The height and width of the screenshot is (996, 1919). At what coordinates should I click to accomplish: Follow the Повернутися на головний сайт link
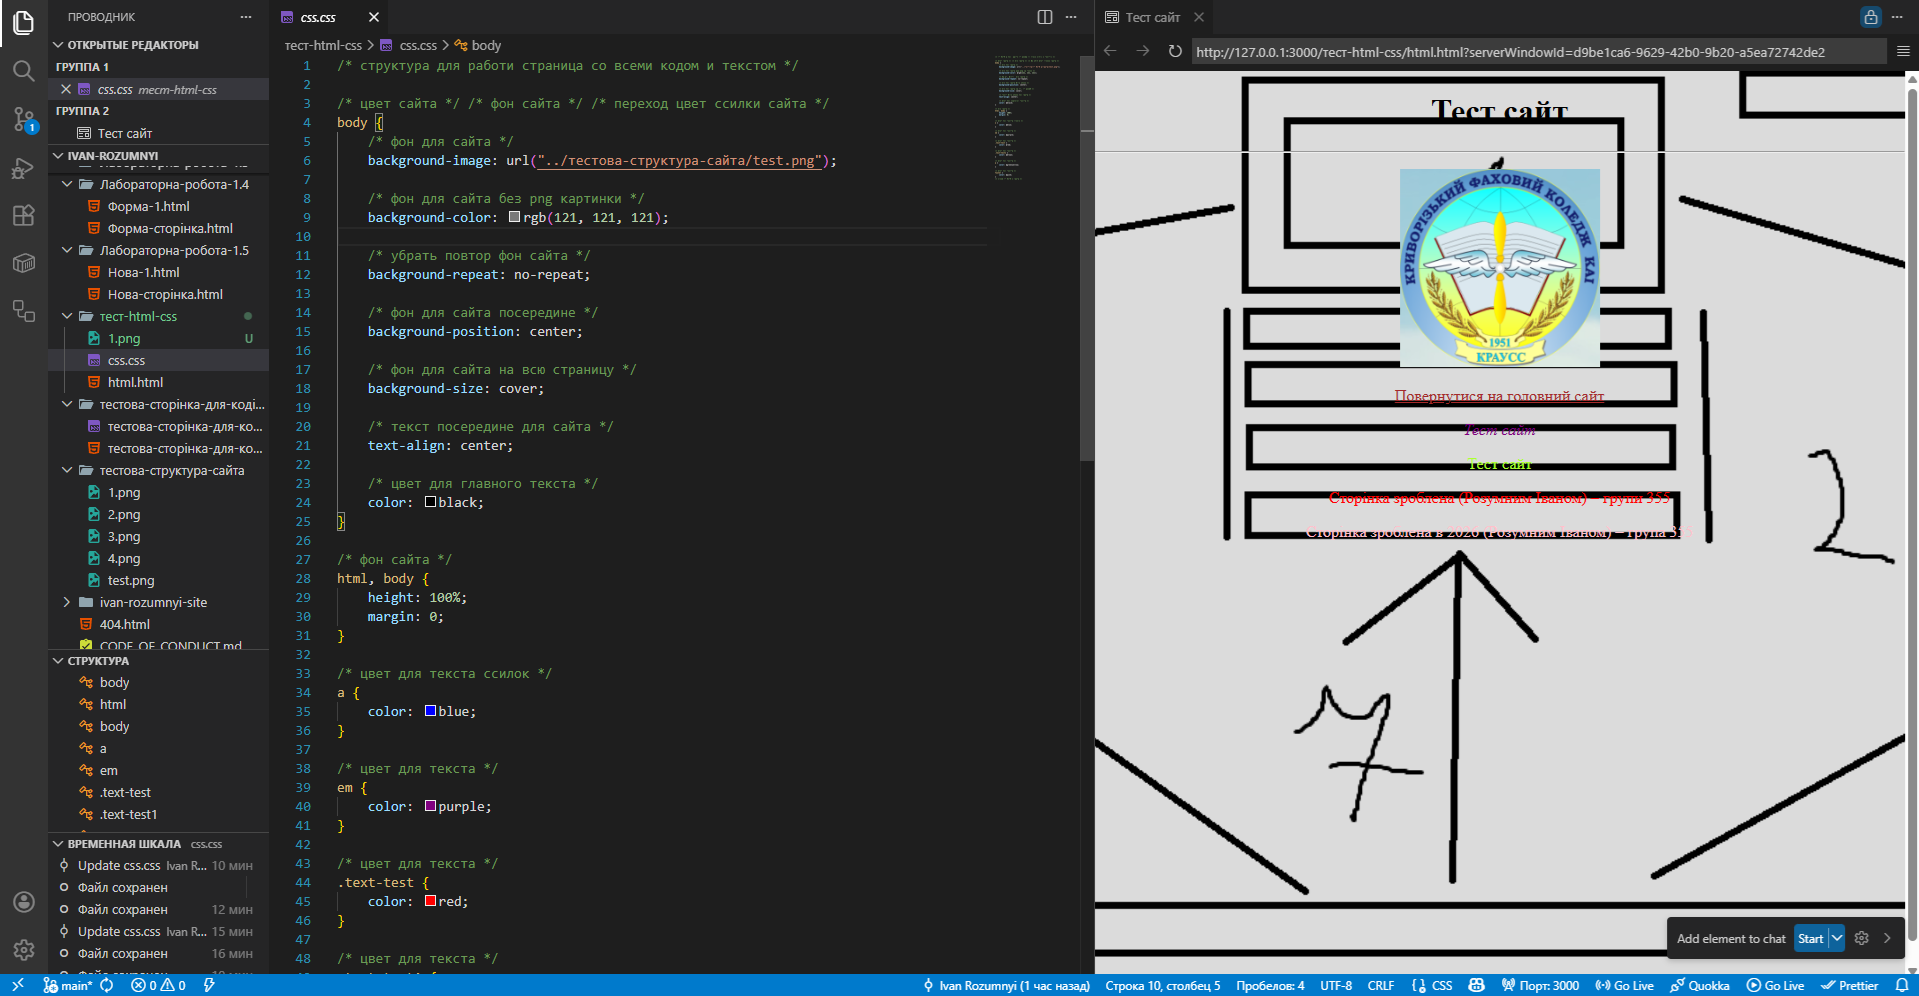[1498, 396]
